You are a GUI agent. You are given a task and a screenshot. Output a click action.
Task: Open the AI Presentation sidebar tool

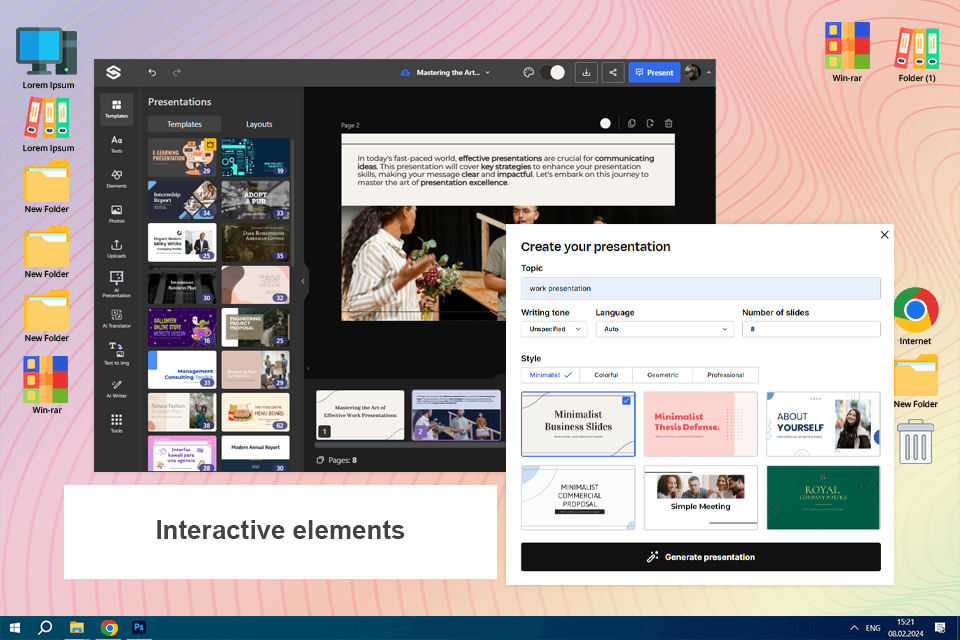(x=116, y=284)
